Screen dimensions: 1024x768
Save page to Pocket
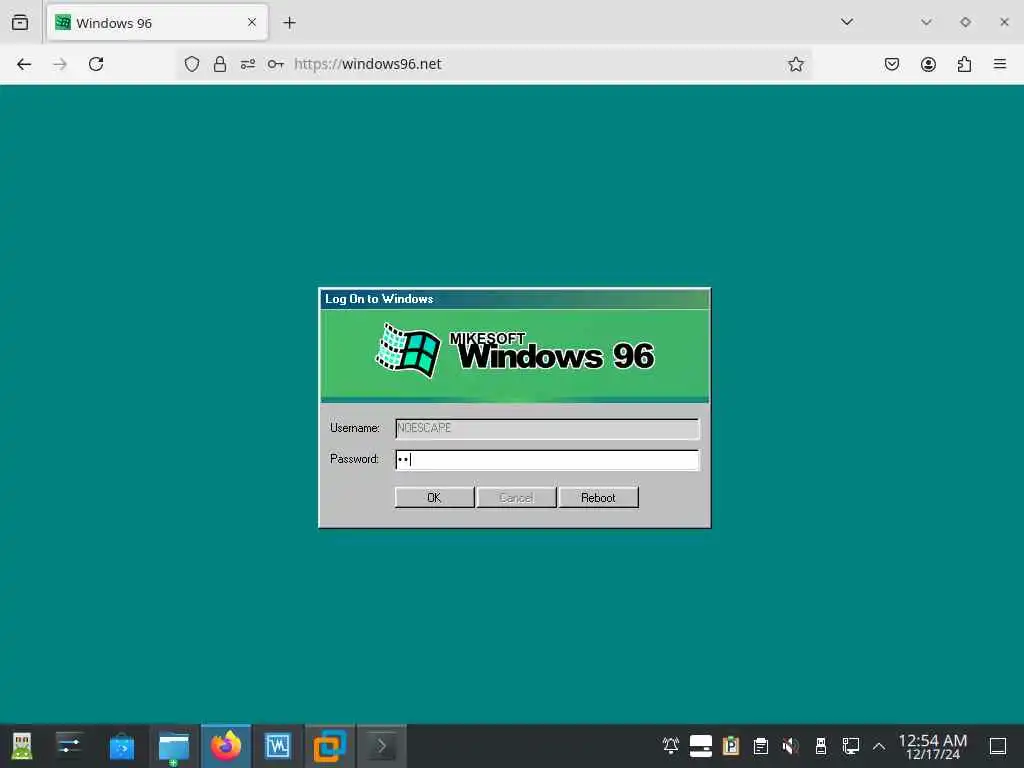(x=892, y=64)
